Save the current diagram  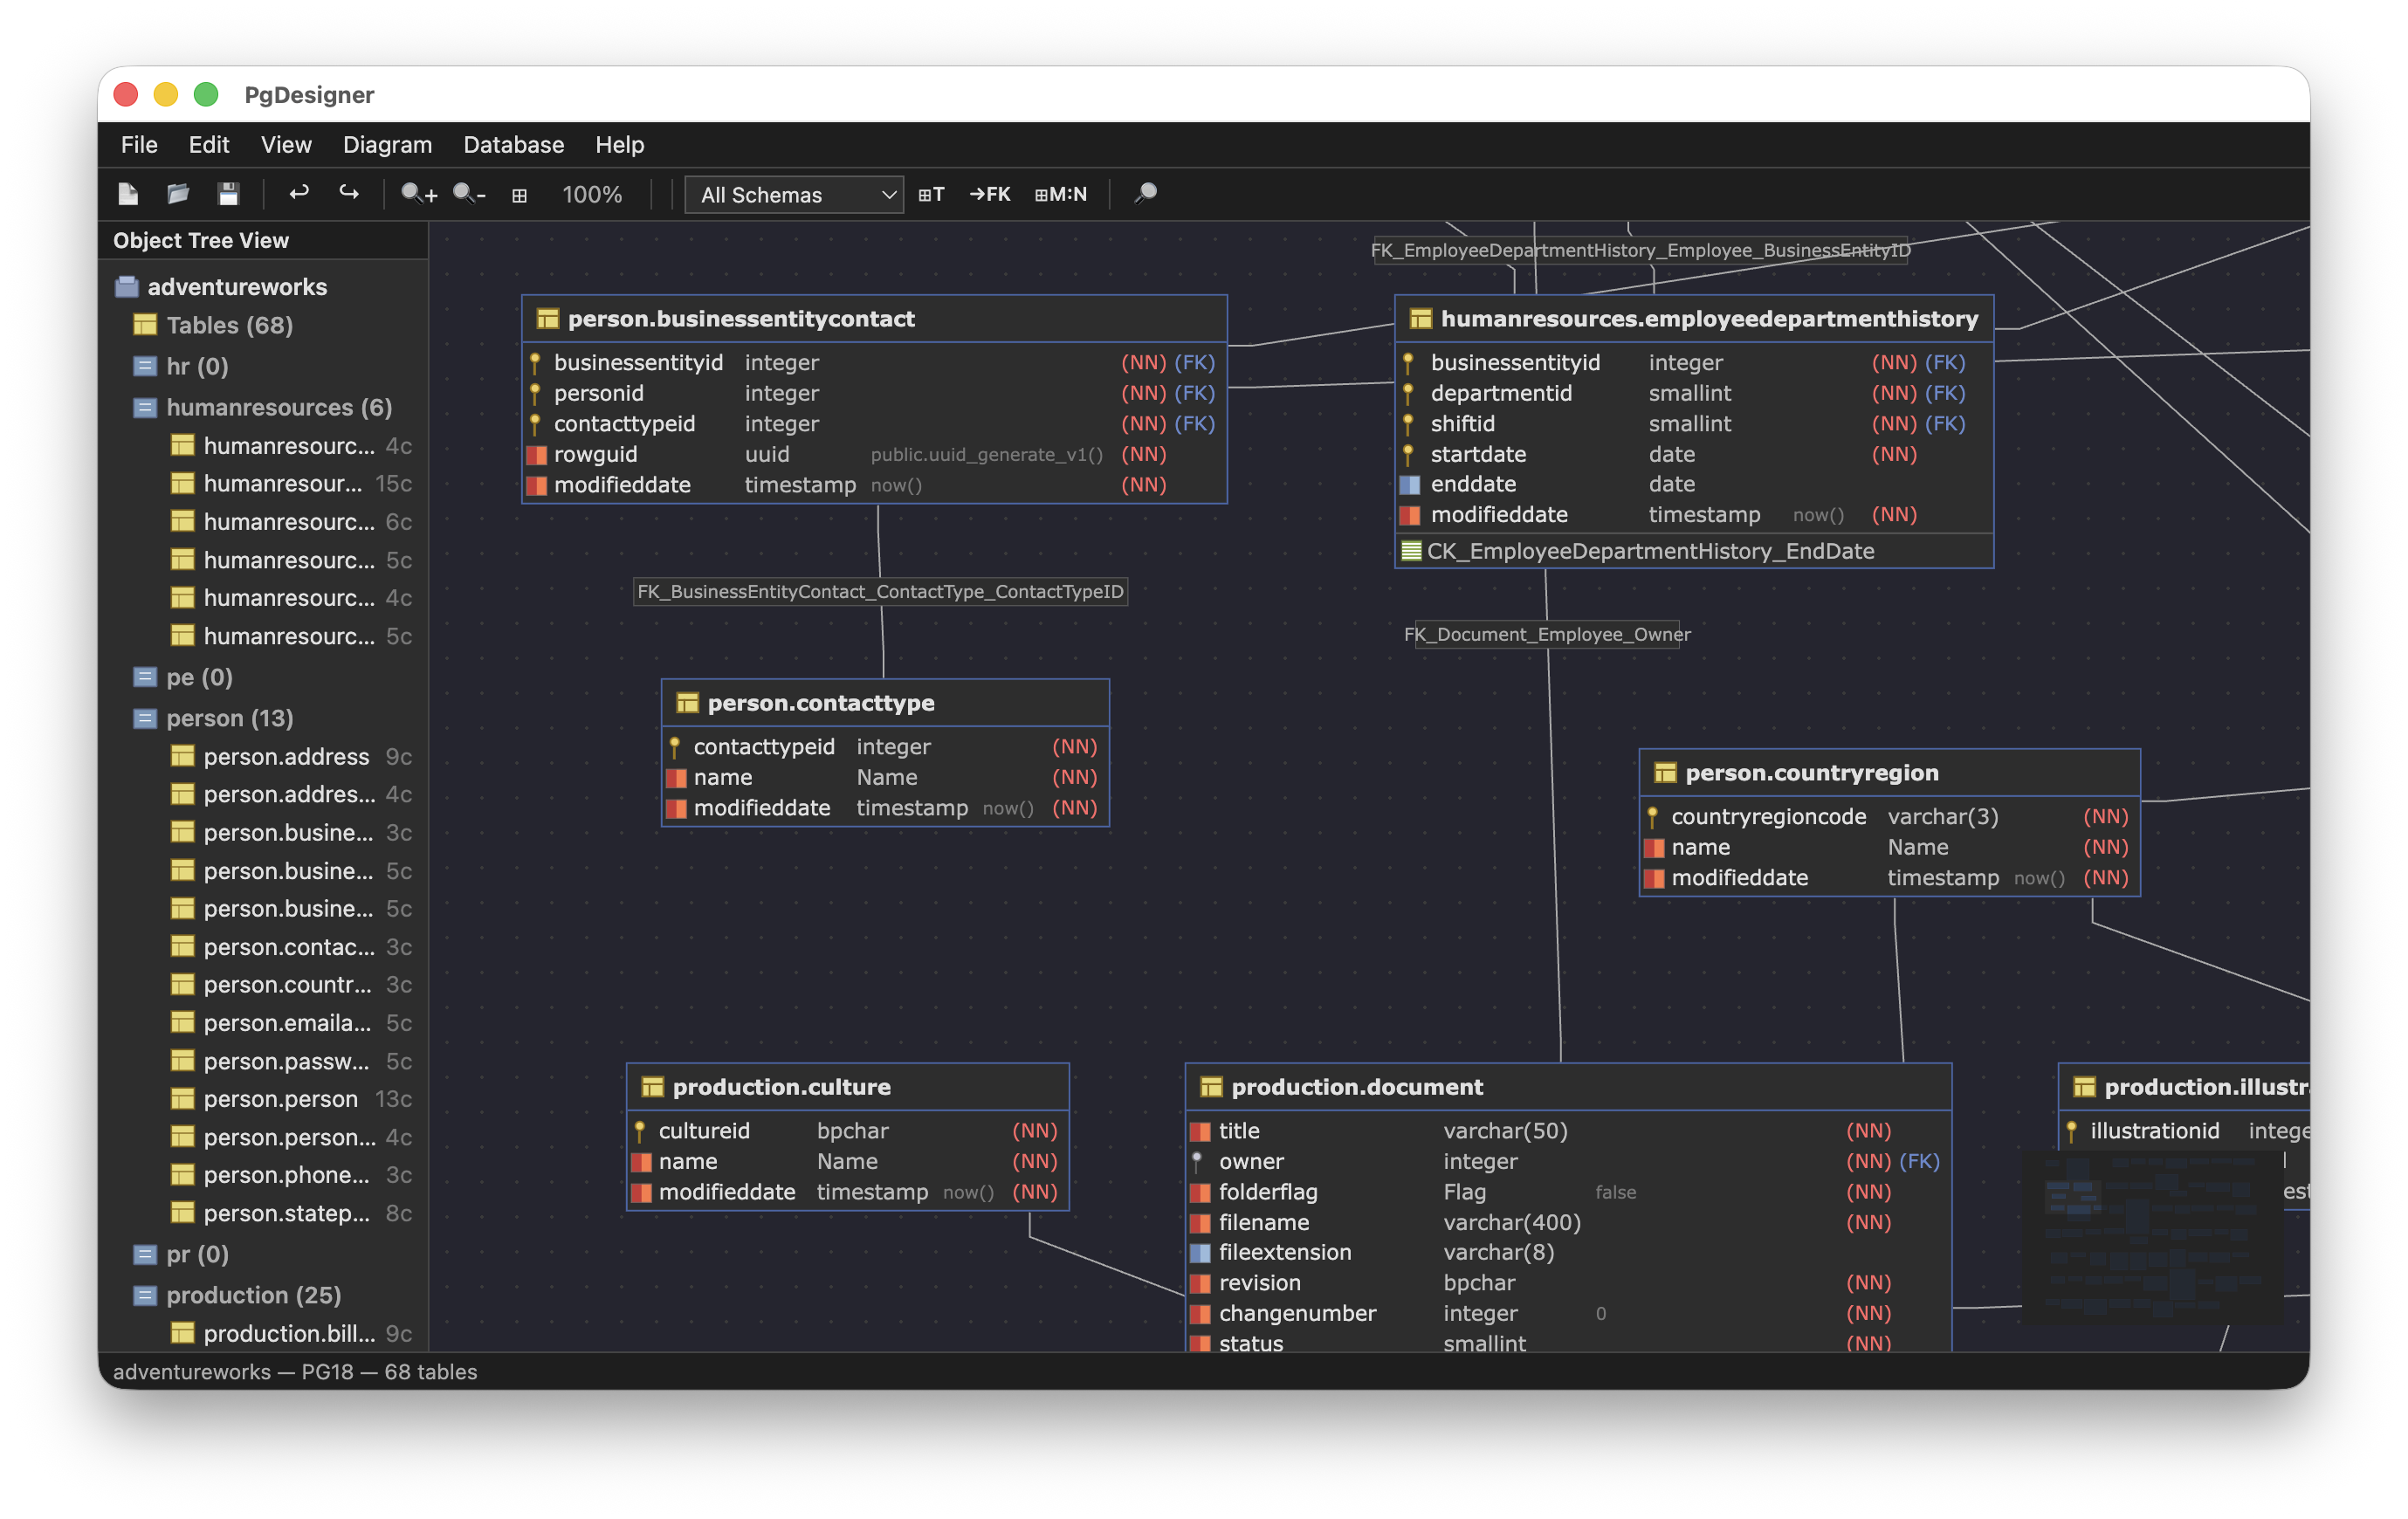tap(228, 193)
